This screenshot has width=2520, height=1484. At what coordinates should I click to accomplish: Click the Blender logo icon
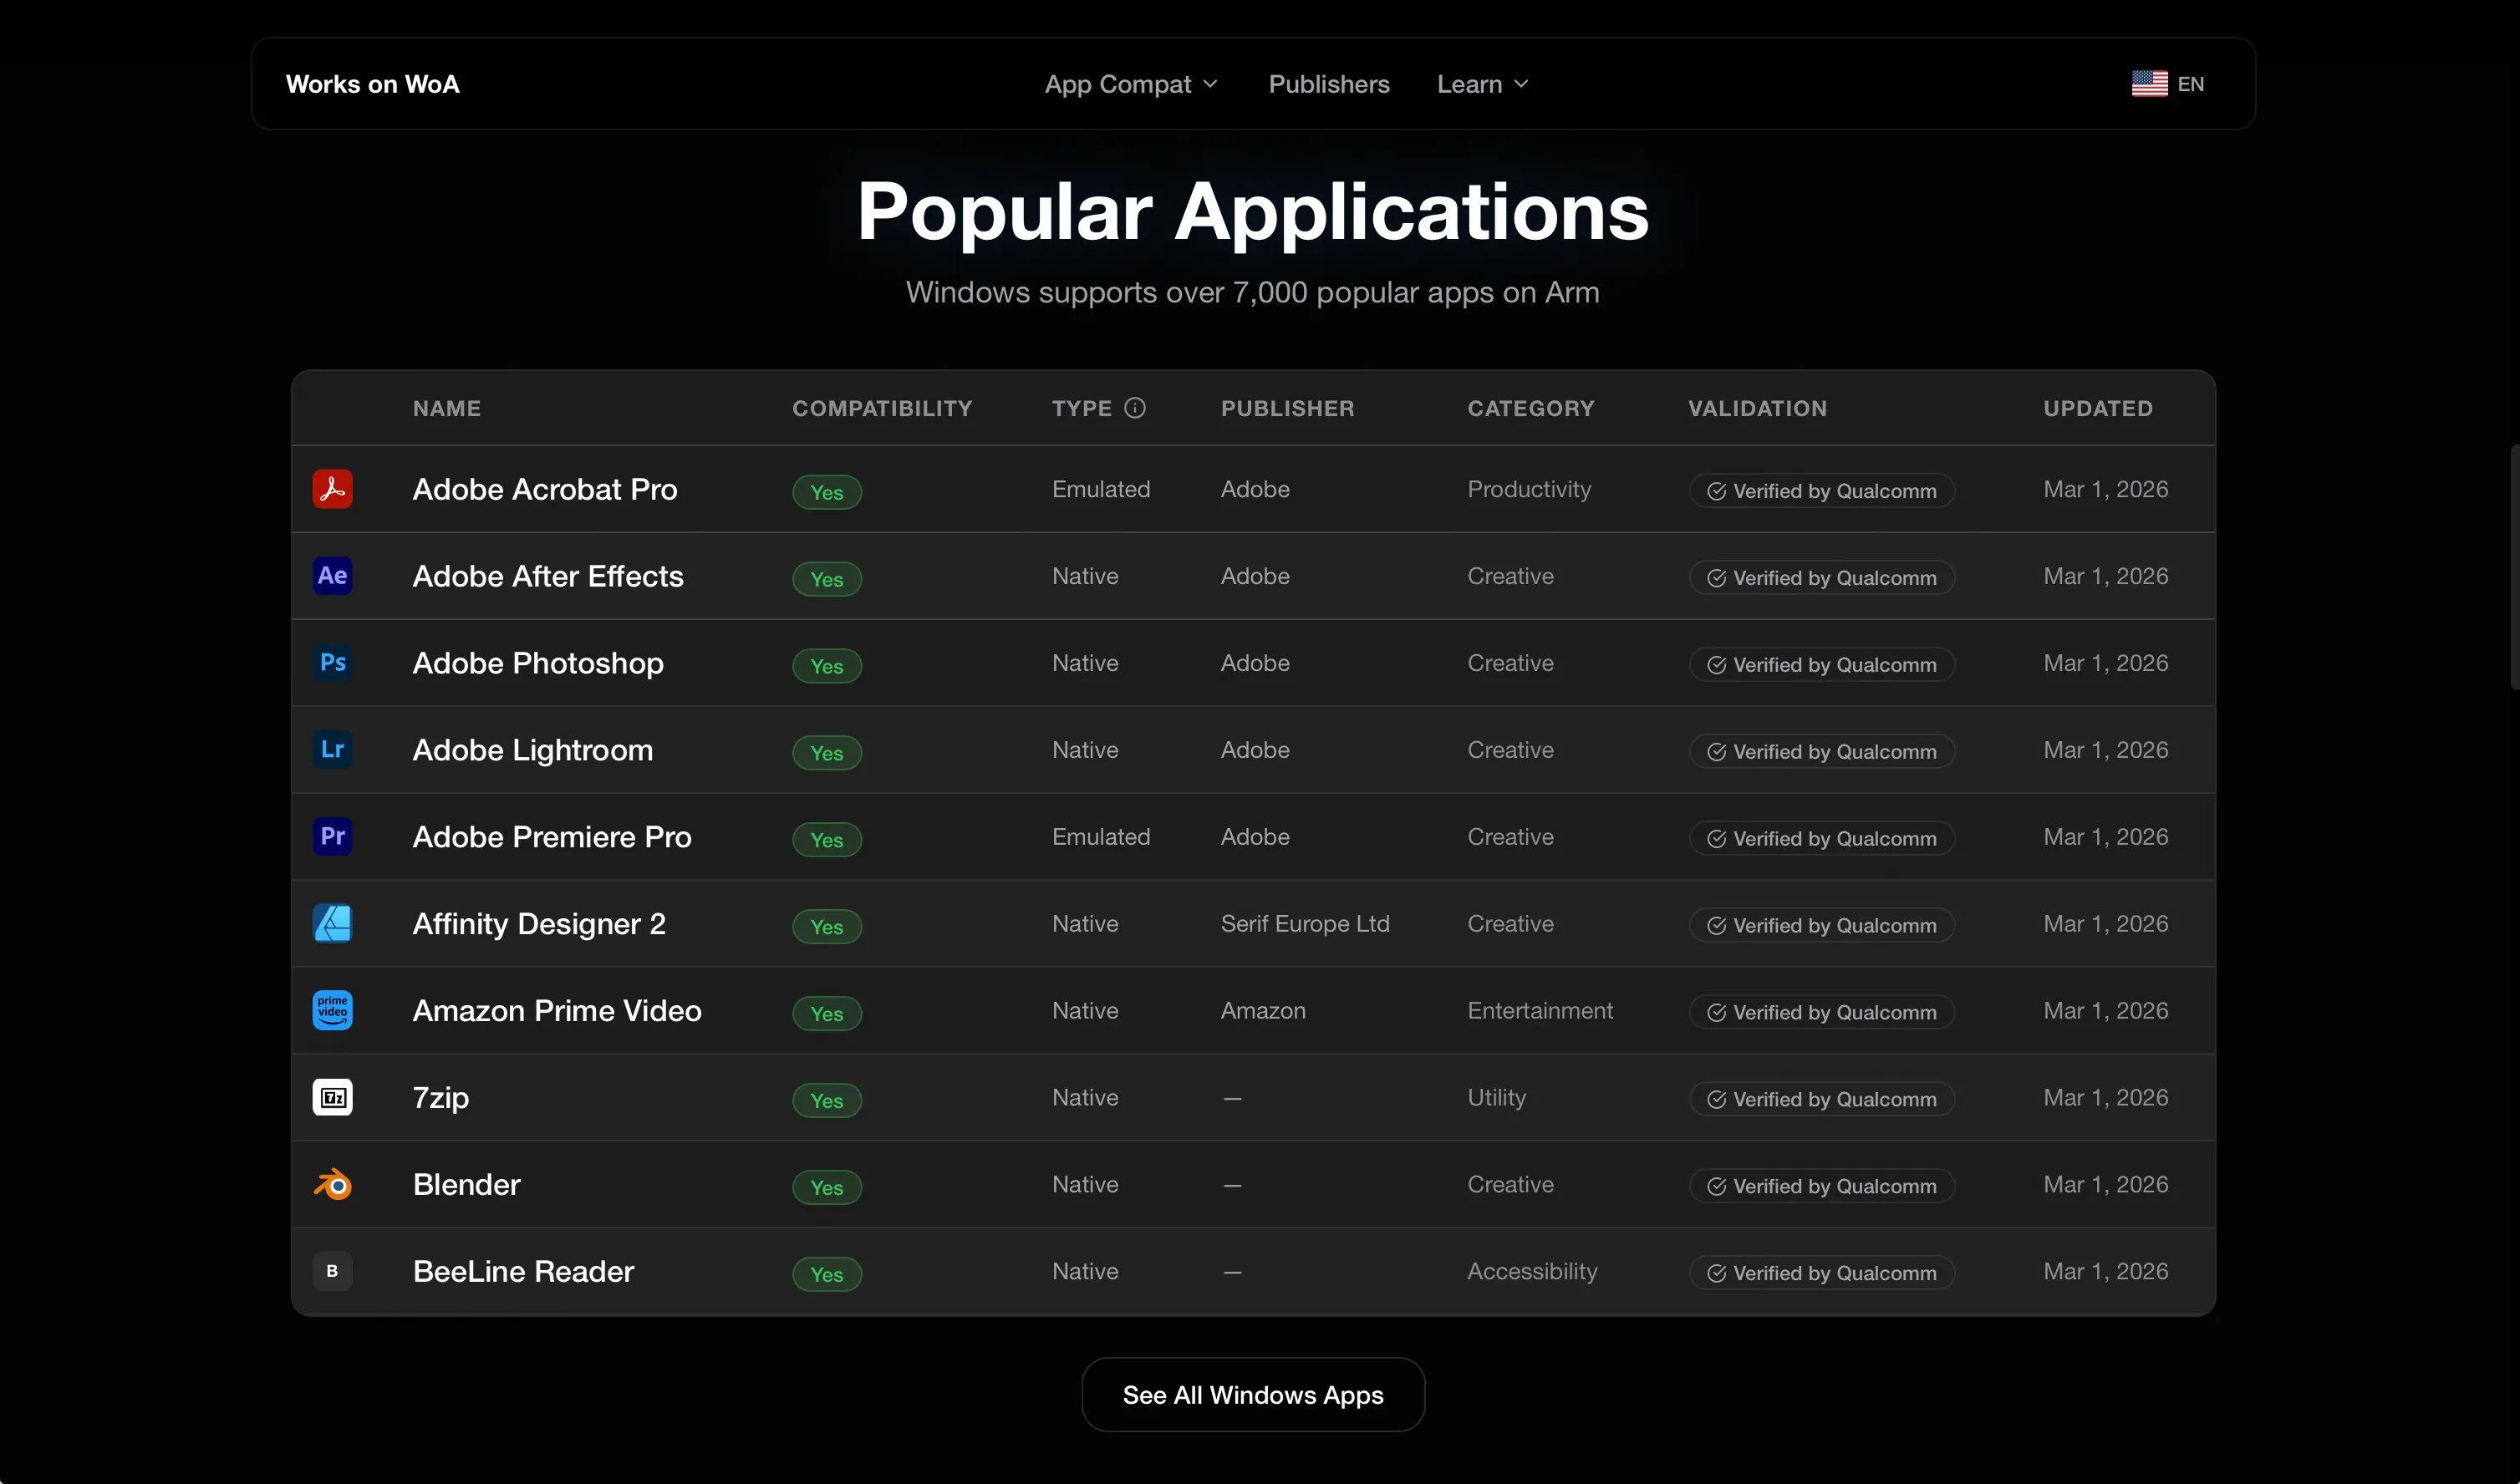(332, 1185)
